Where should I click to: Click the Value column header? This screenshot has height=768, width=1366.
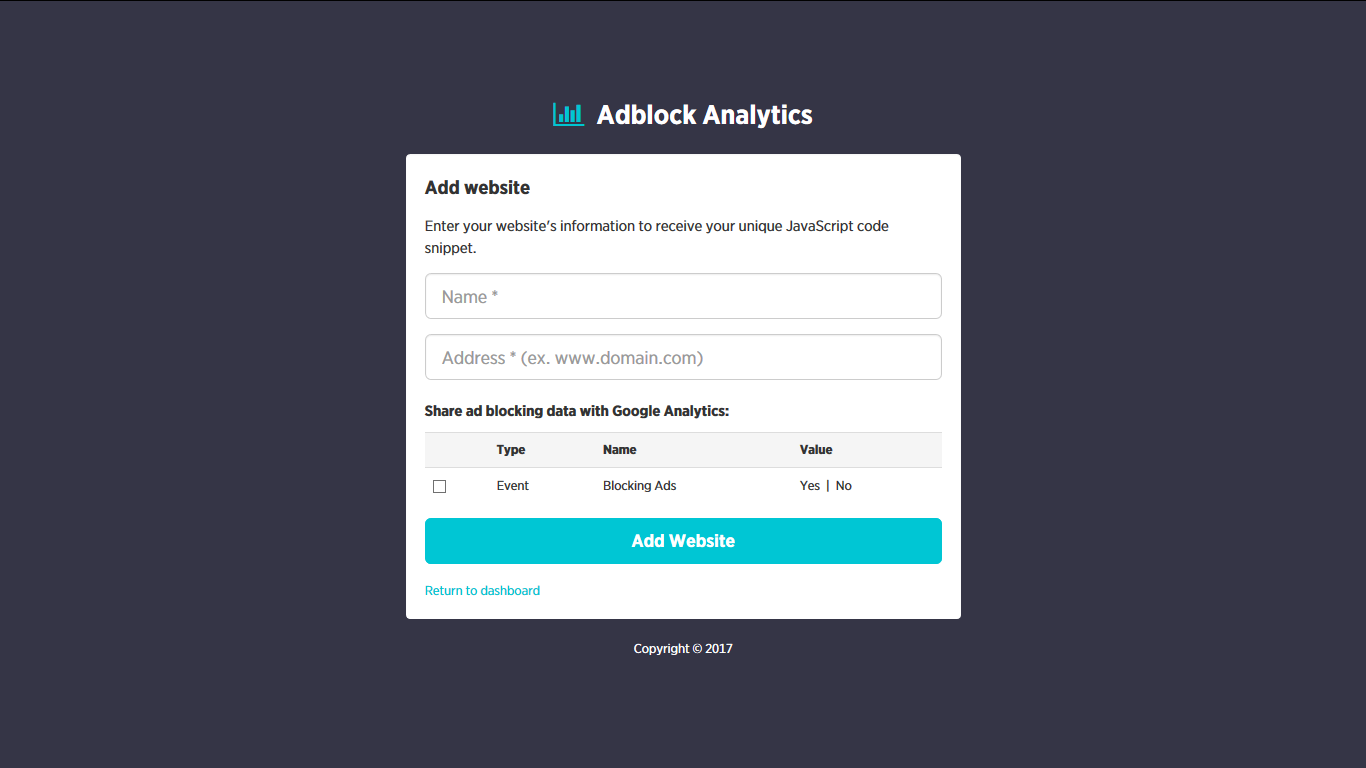tap(816, 449)
